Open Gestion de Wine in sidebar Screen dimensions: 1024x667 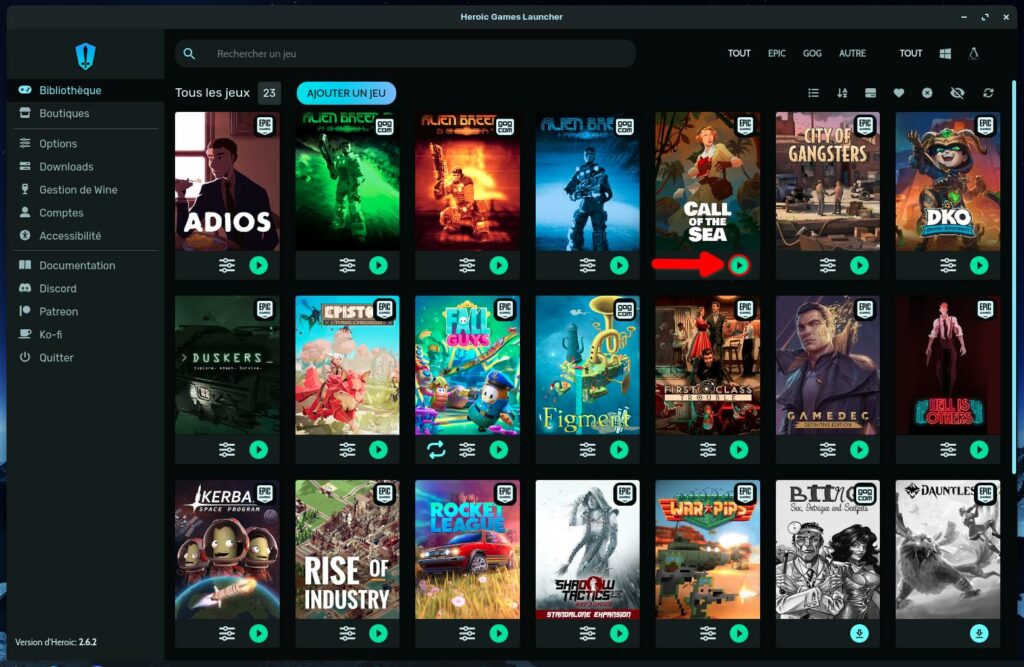[x=78, y=190]
